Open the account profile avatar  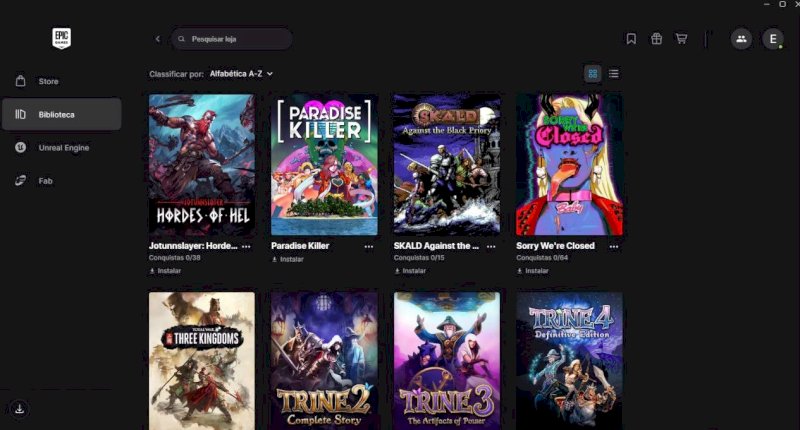coord(772,39)
